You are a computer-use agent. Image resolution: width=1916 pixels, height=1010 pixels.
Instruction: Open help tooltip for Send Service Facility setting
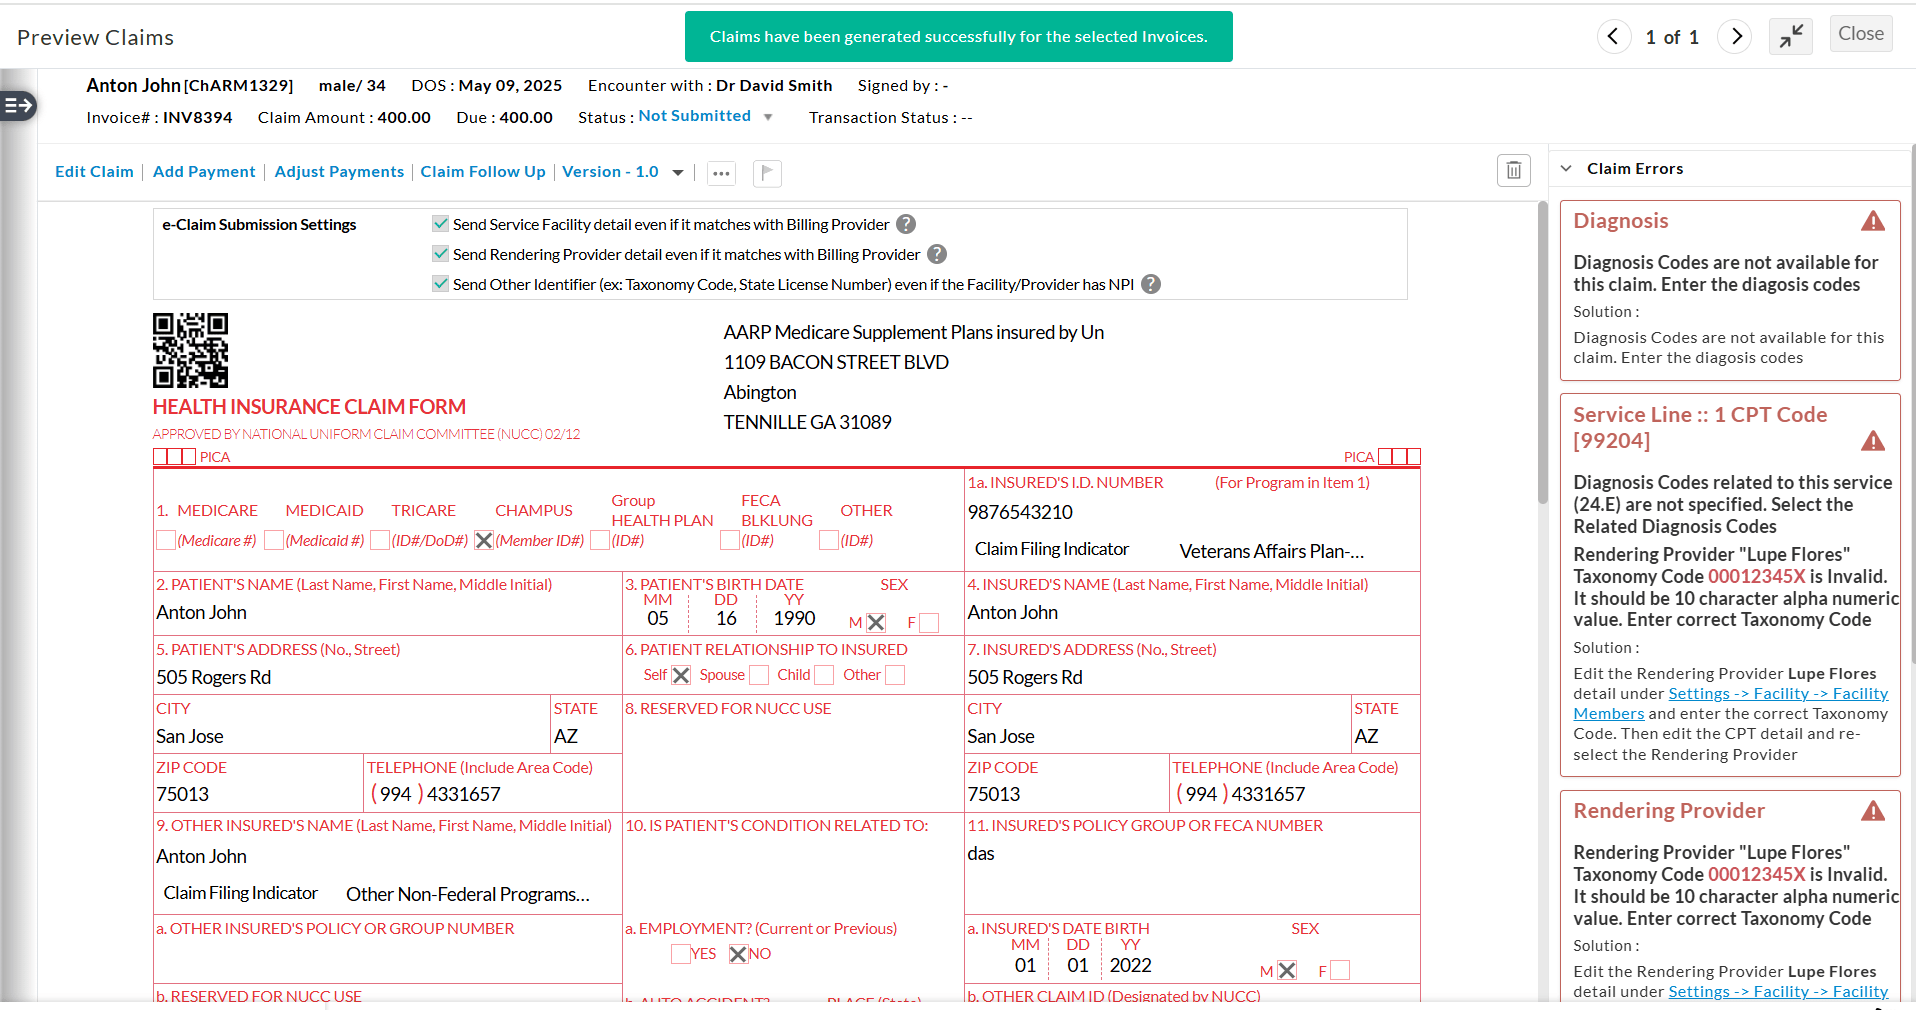click(905, 224)
